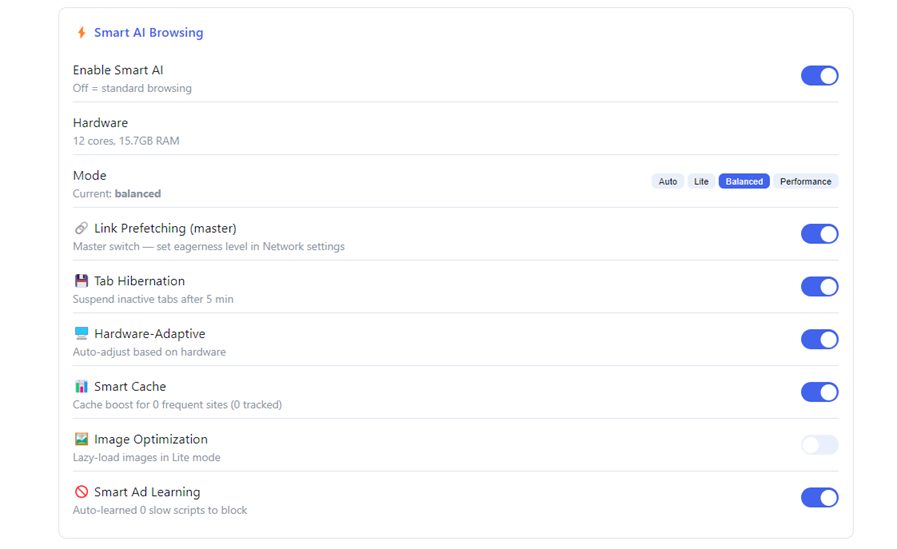
Task: Turn off Link Prefetching master switch
Action: click(819, 234)
